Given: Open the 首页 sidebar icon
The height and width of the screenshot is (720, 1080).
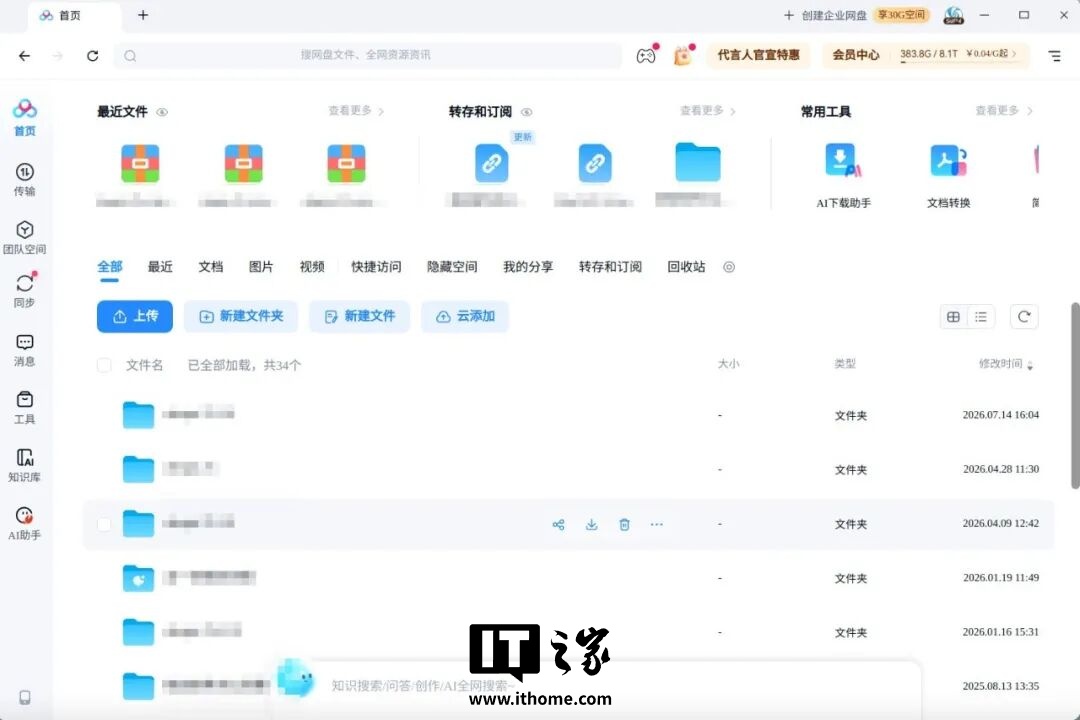Looking at the screenshot, I should 25,116.
